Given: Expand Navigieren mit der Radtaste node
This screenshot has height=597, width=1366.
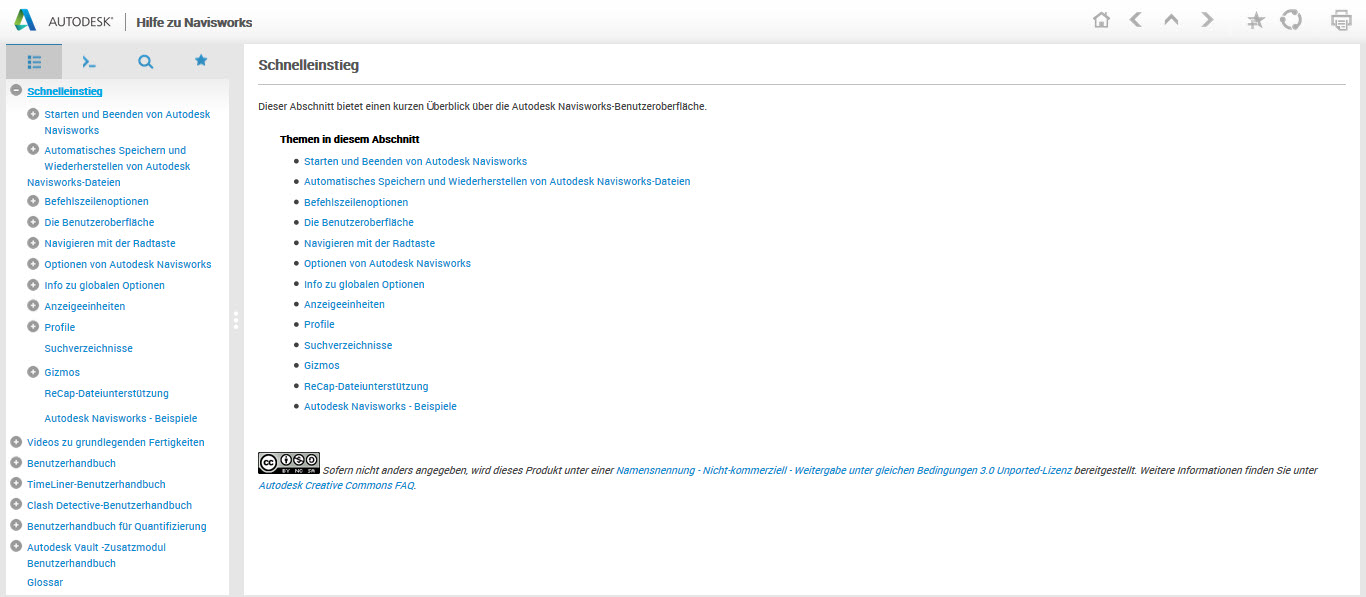Looking at the screenshot, I should 33,243.
